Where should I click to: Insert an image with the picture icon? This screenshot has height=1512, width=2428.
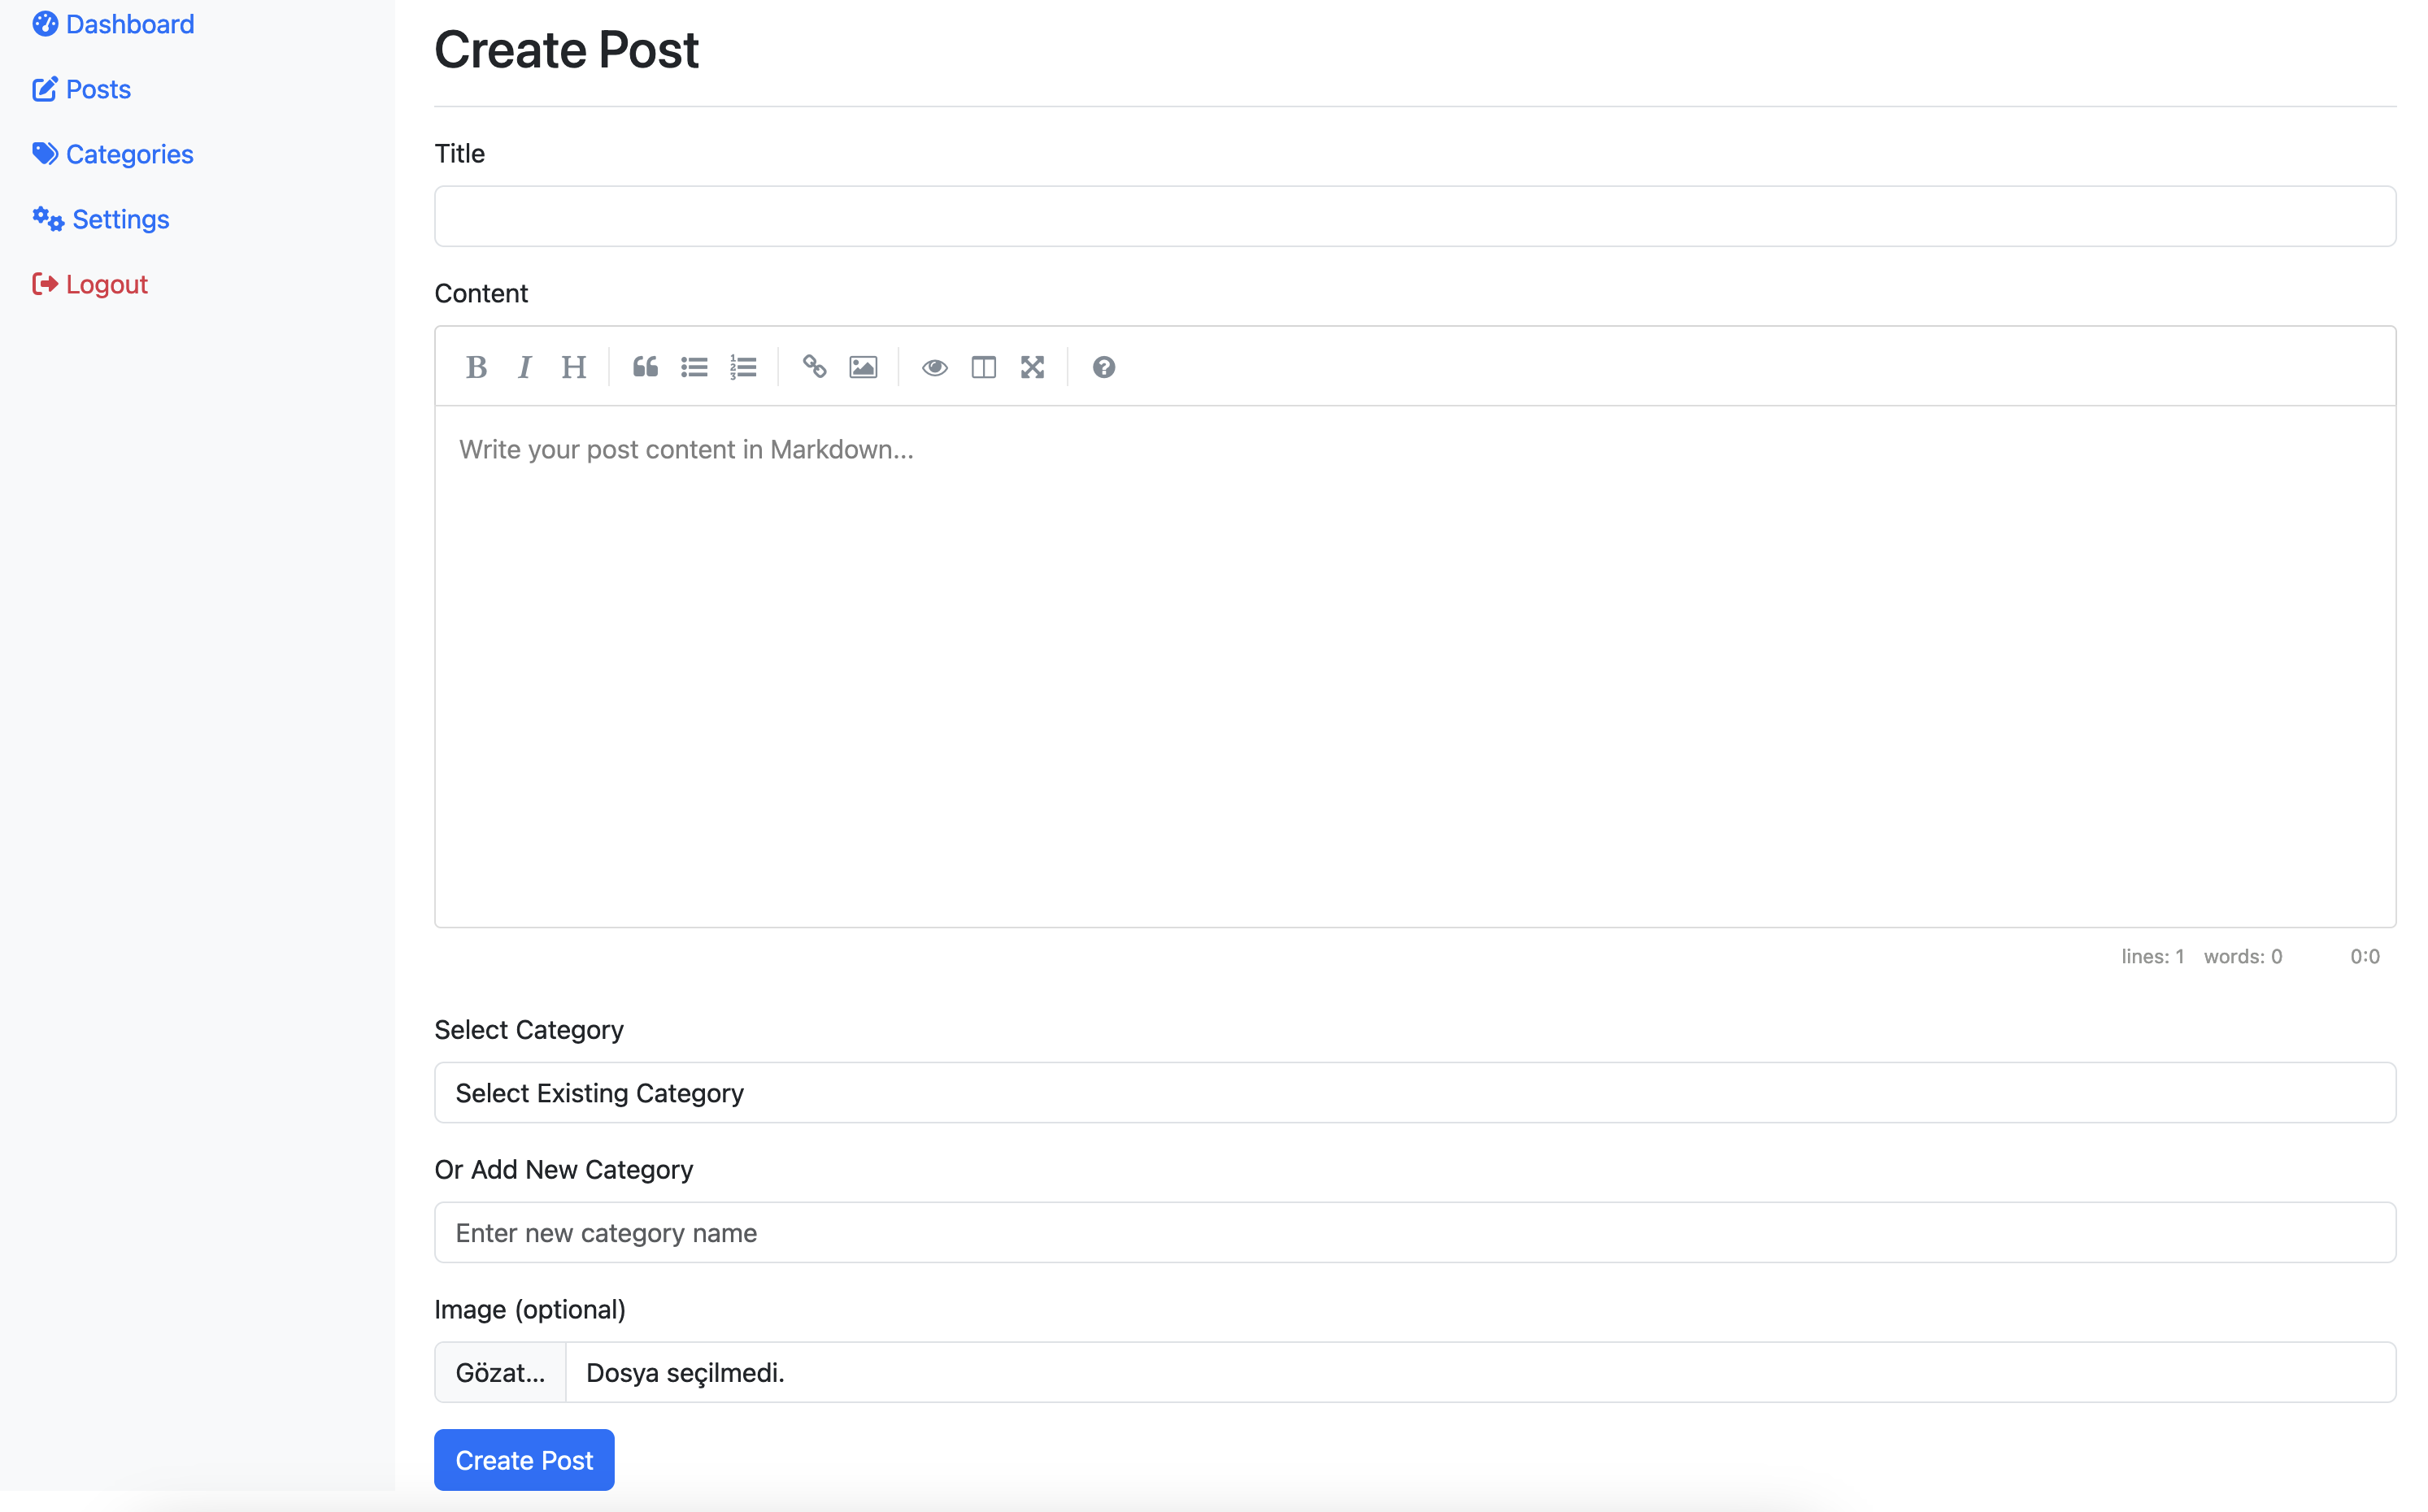(863, 367)
